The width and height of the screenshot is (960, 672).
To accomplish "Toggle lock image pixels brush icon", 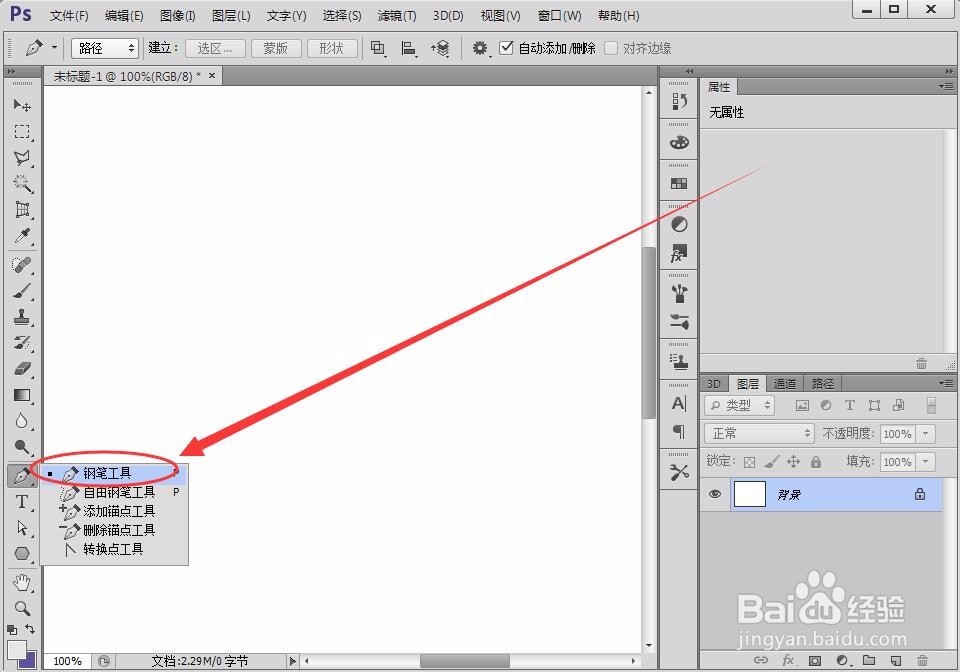I will [x=772, y=461].
